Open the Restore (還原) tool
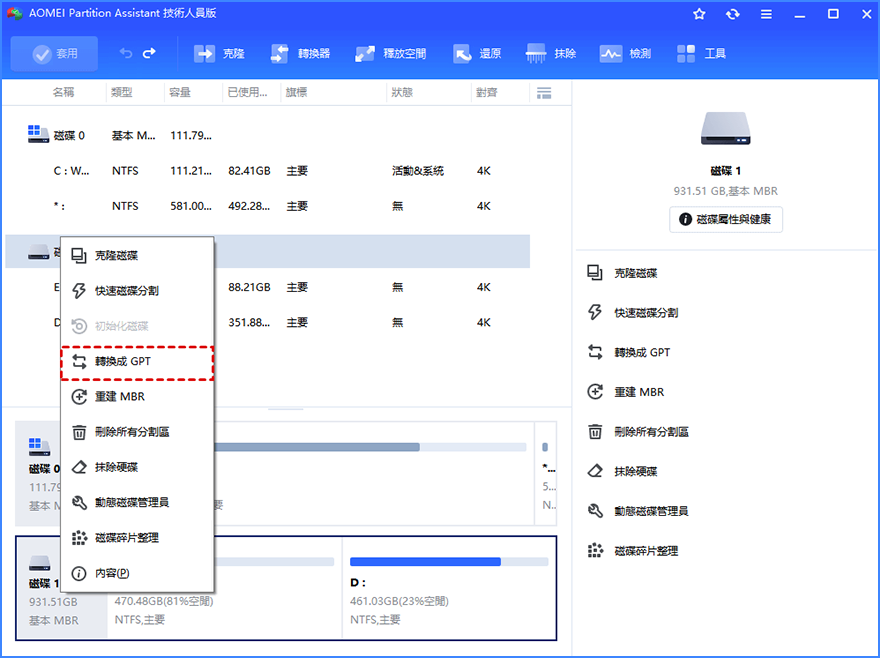 (x=477, y=54)
